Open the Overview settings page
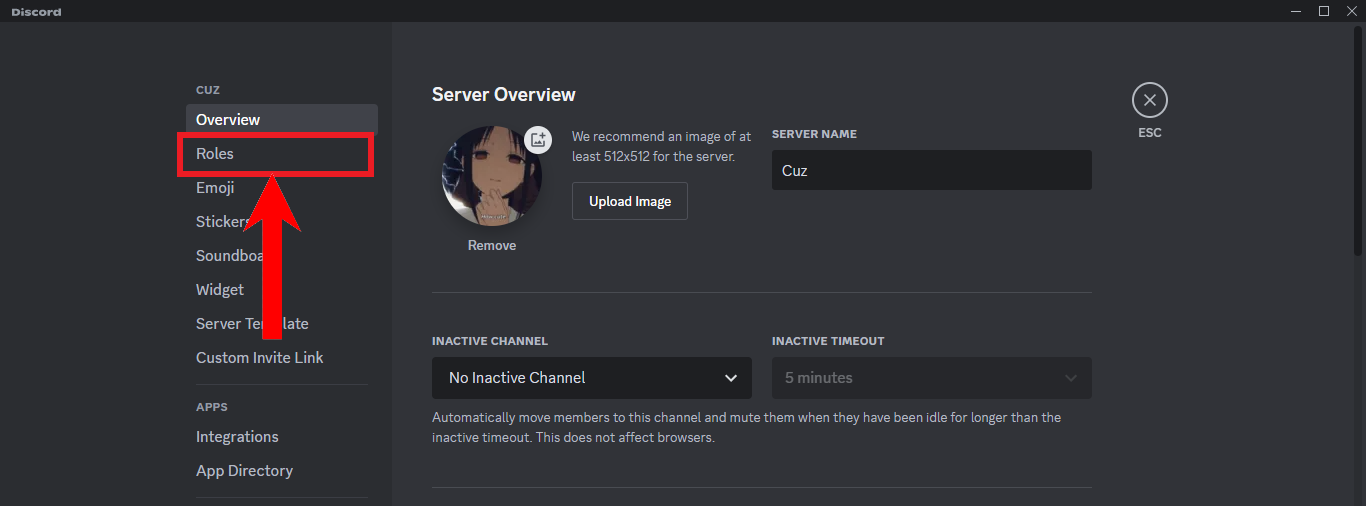Image resolution: width=1366 pixels, height=506 pixels. [282, 120]
